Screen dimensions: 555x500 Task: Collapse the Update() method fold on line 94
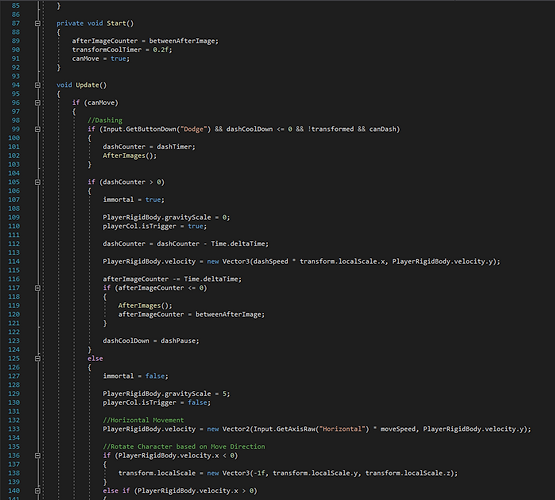pyautogui.click(x=38, y=85)
